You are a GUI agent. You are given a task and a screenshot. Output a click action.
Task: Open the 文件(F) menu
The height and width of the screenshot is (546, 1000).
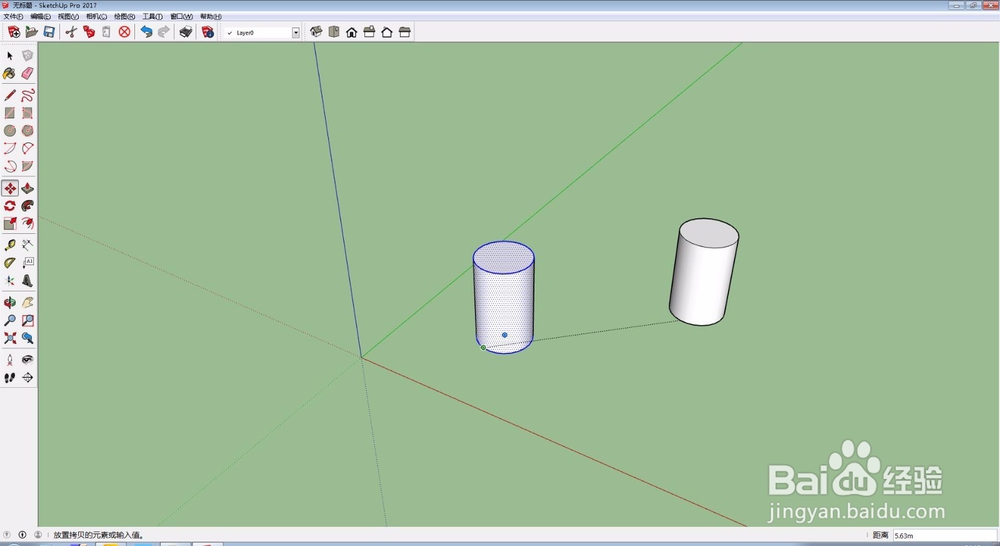click(13, 17)
